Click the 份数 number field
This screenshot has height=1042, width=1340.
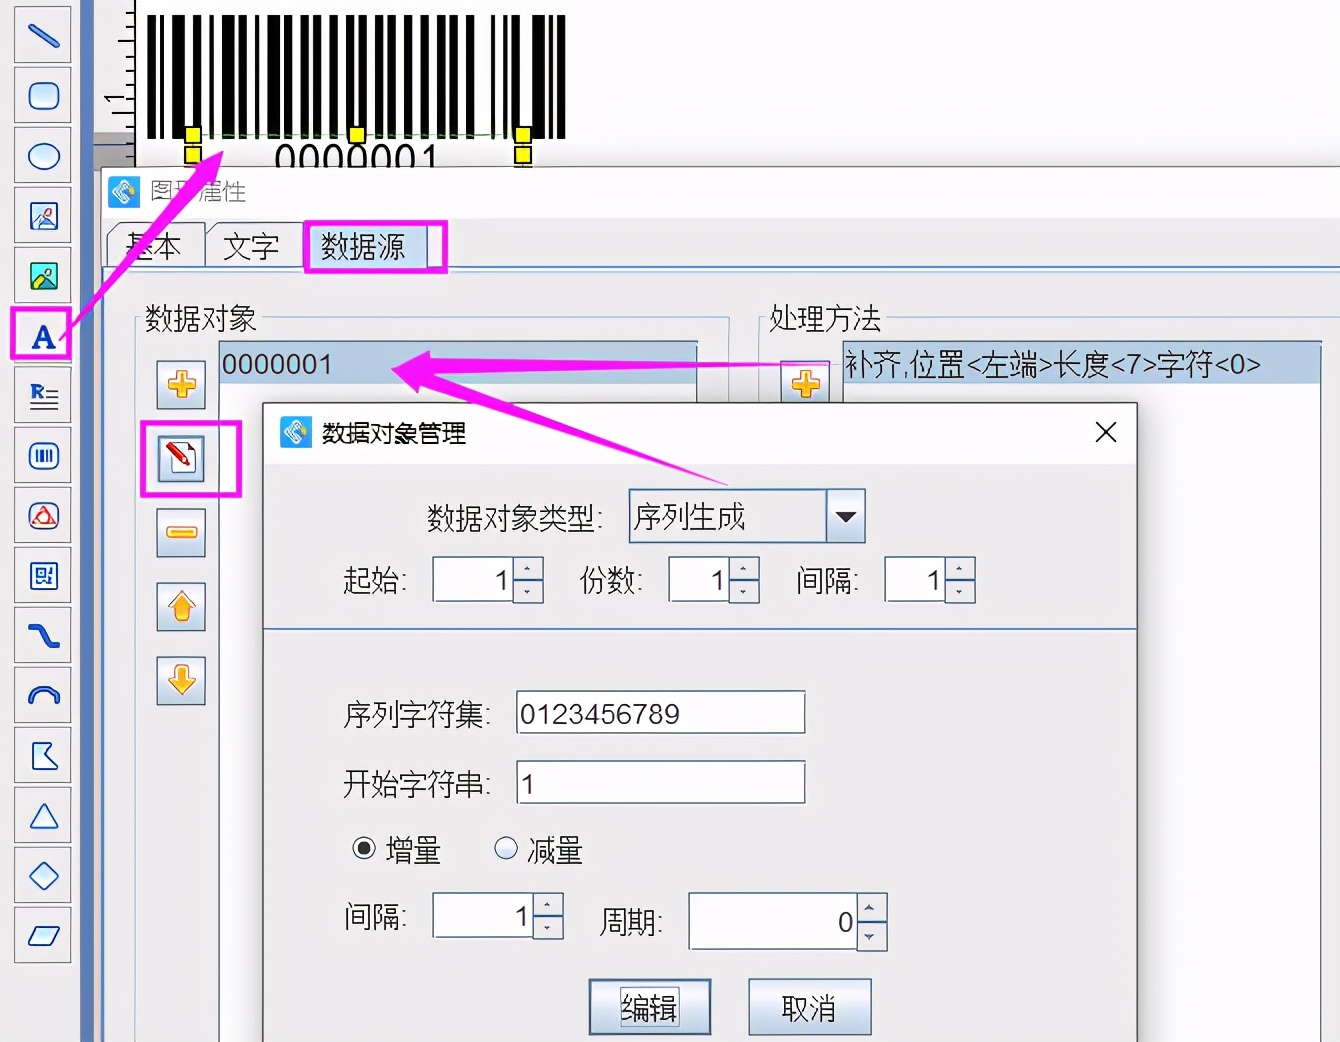click(x=699, y=580)
